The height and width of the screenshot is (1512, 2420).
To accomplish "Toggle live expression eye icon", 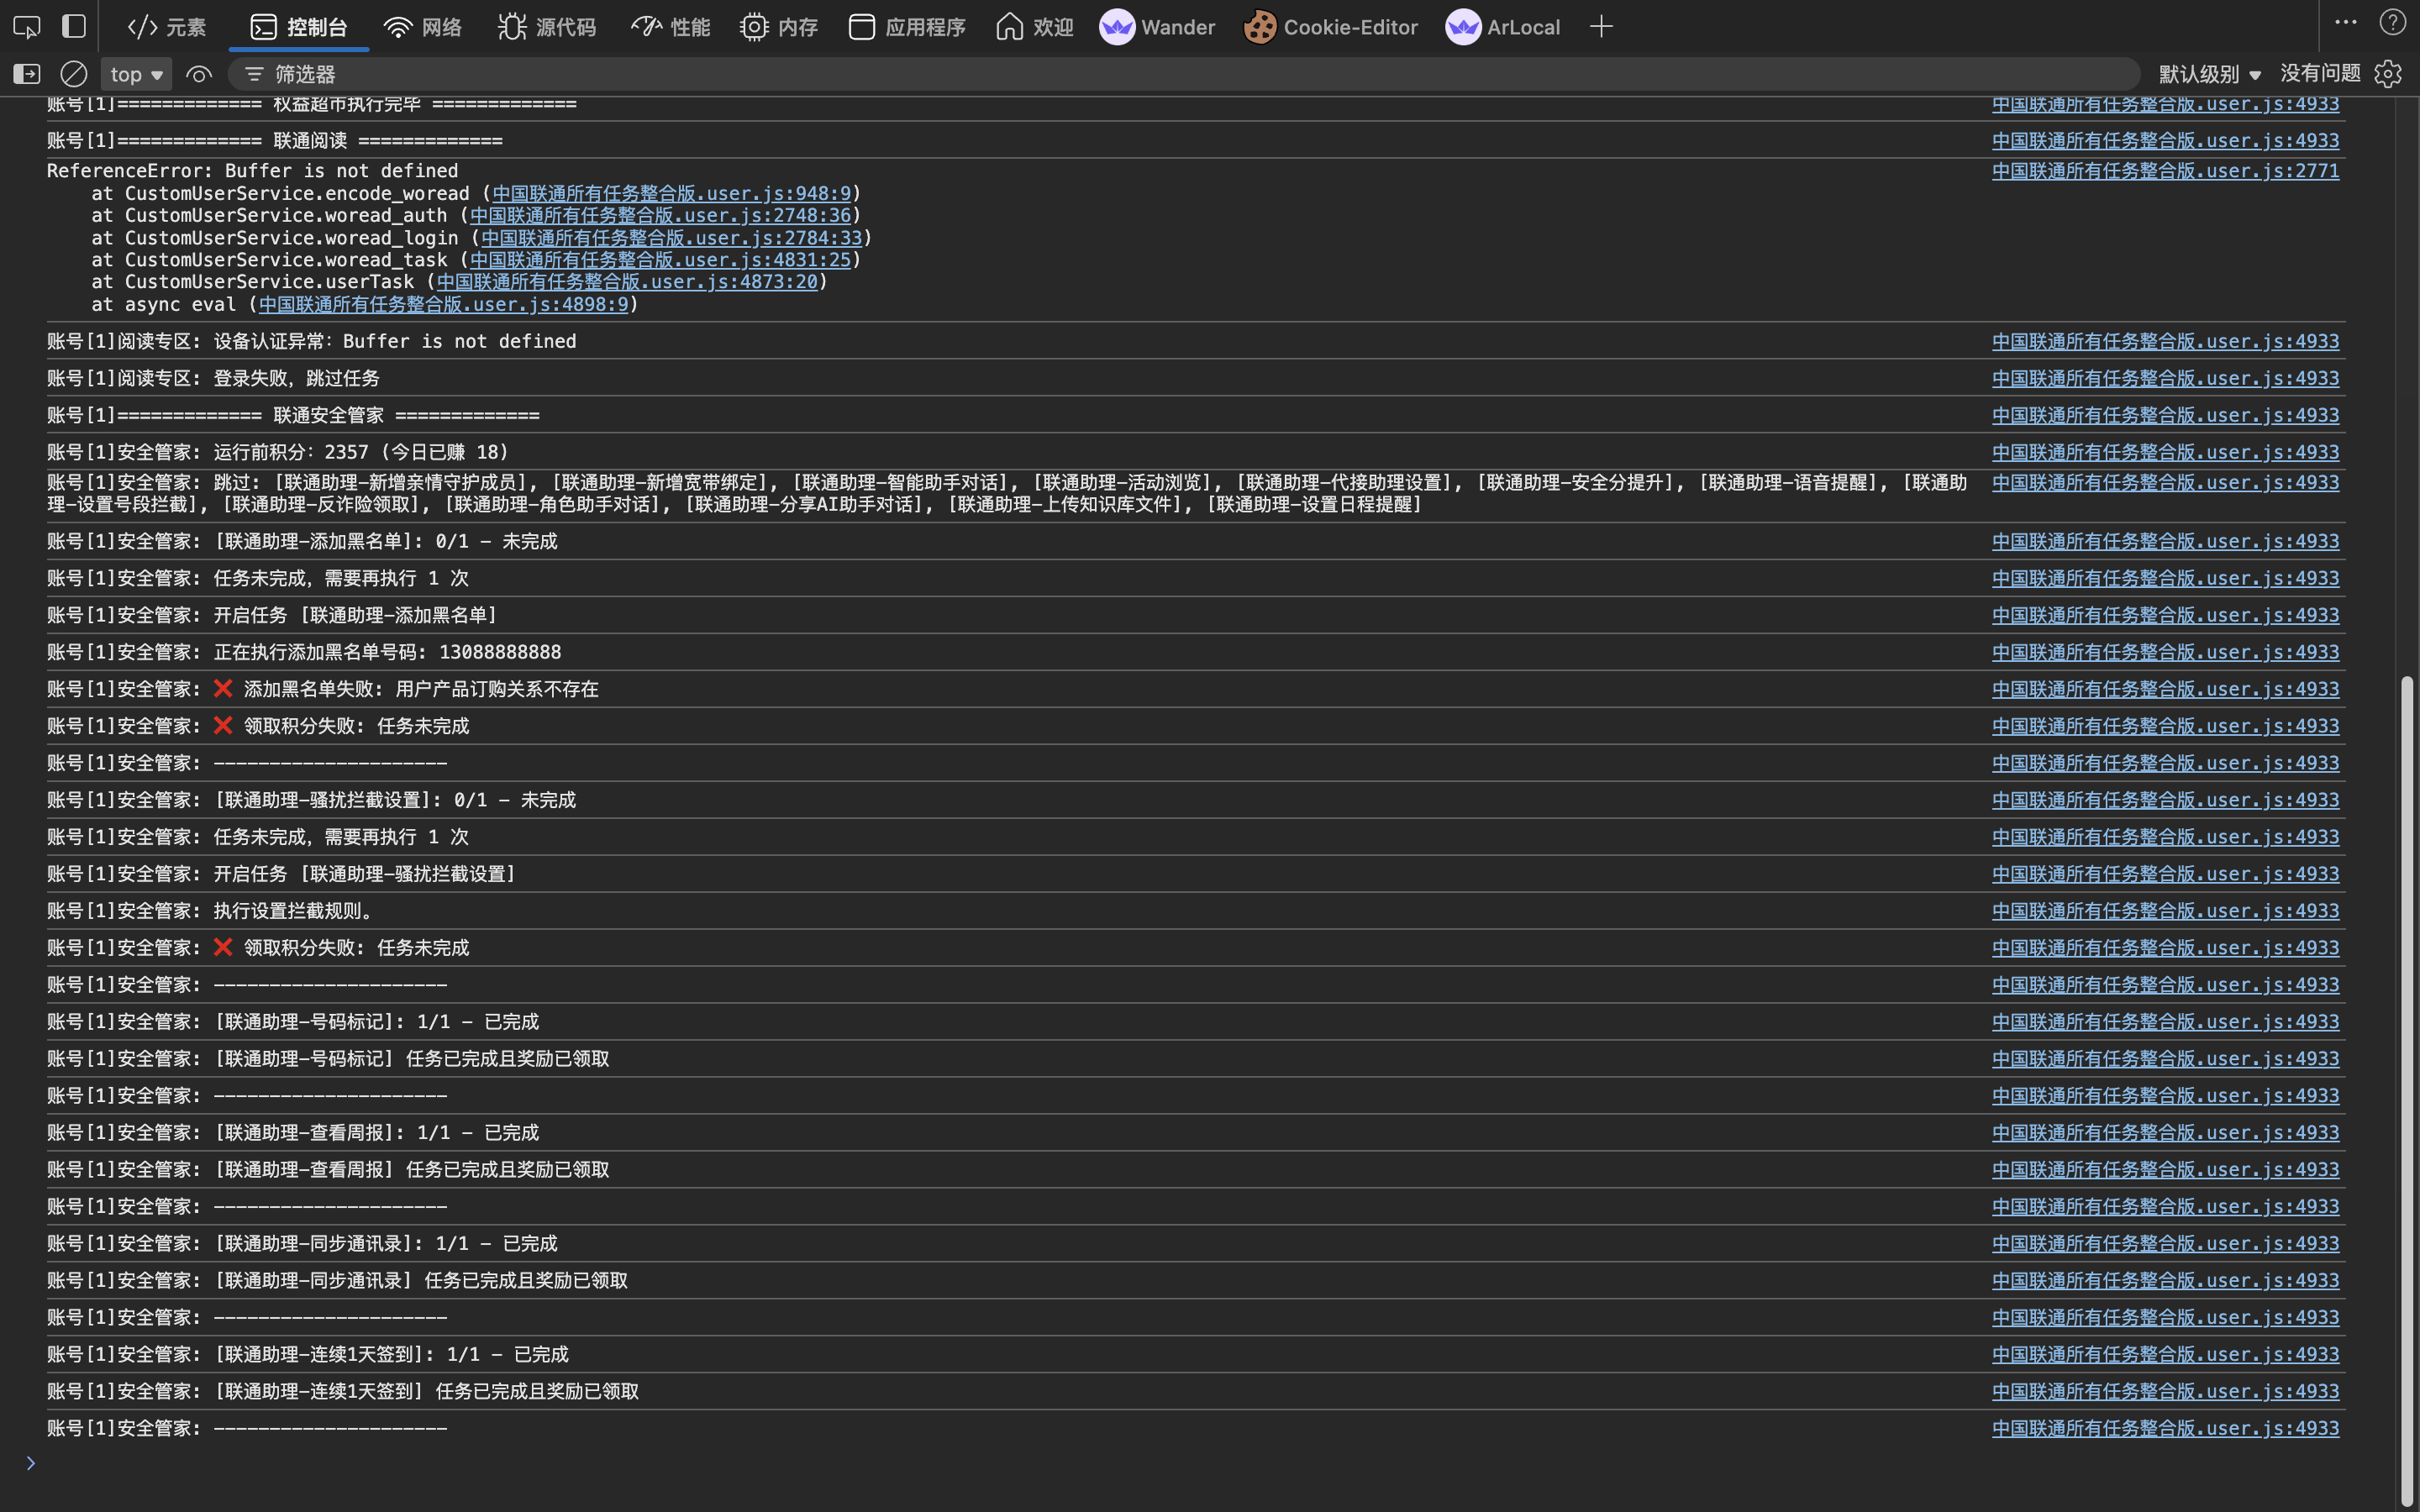I will click(x=199, y=74).
